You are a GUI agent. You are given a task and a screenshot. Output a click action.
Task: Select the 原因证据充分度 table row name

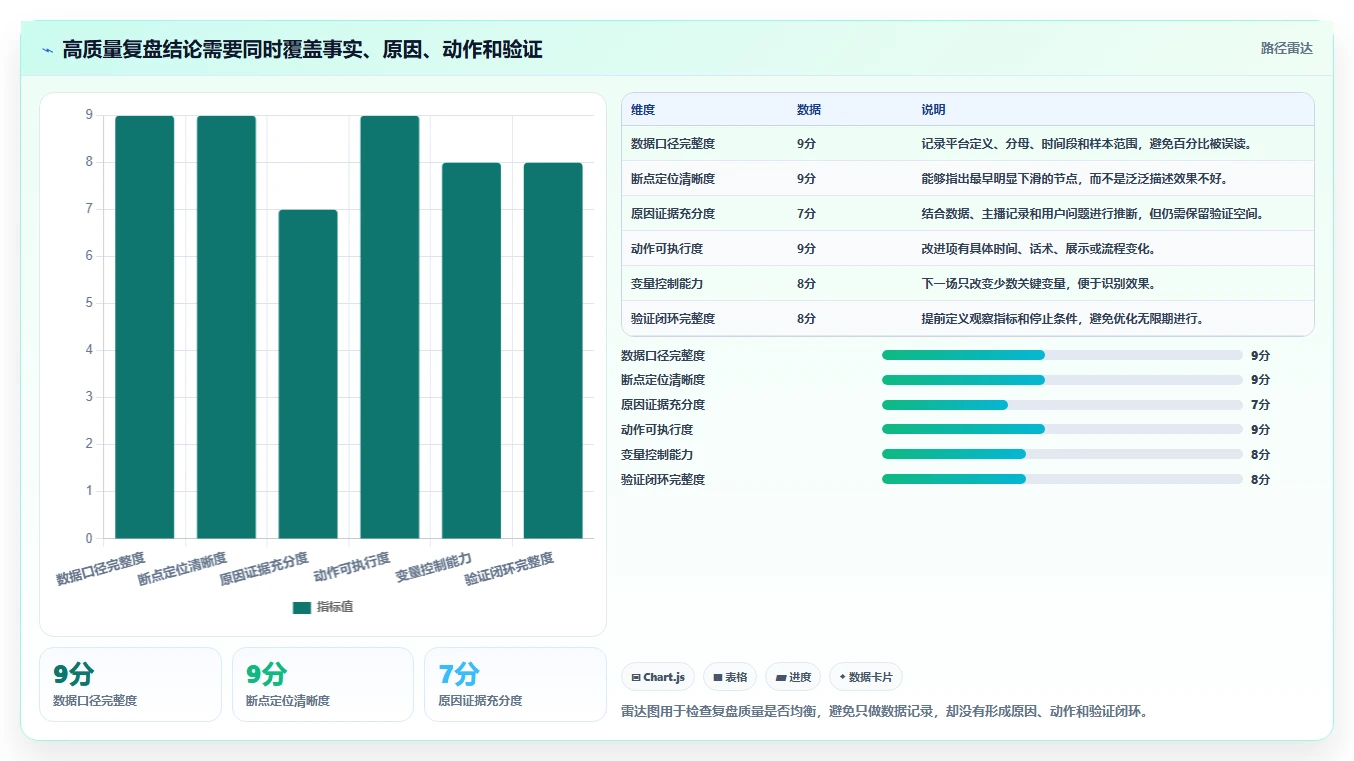tap(673, 214)
